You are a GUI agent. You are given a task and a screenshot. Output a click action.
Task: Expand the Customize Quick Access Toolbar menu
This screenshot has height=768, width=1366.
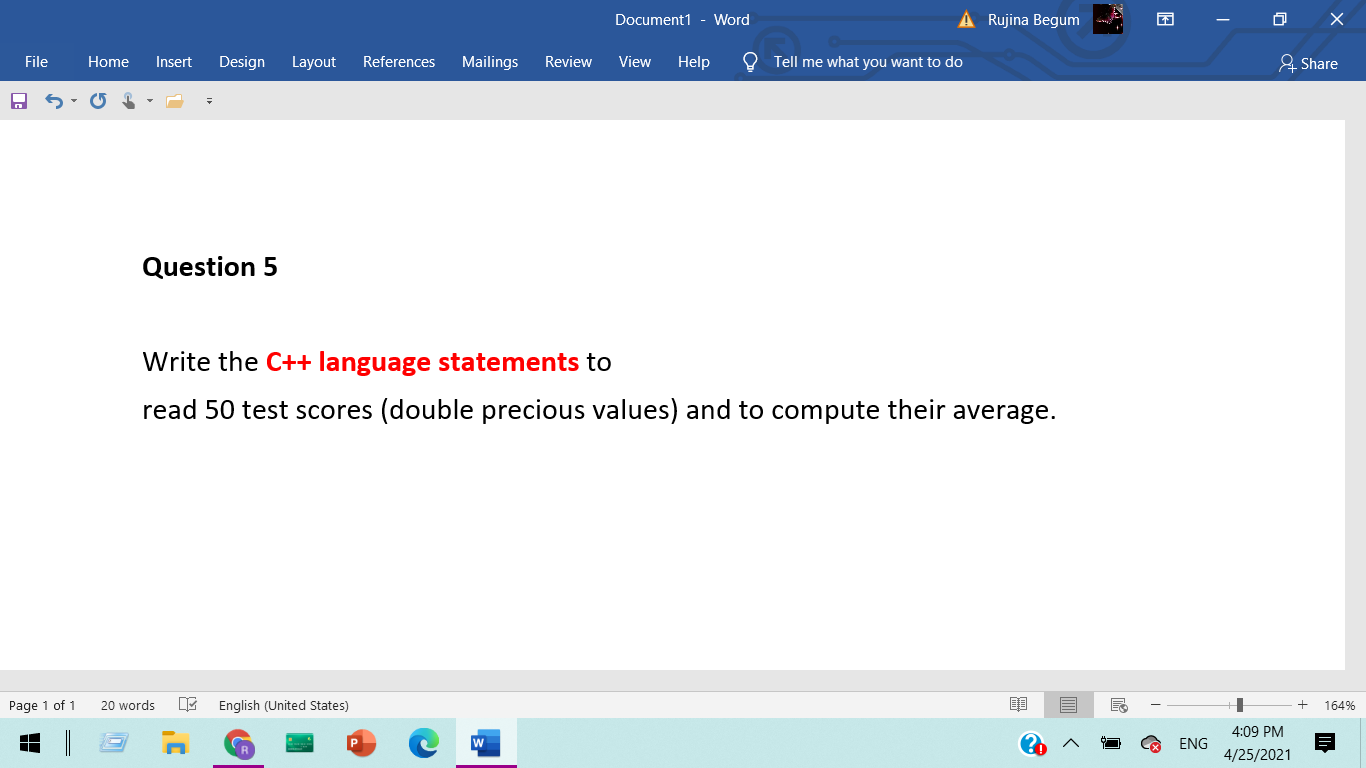click(209, 100)
